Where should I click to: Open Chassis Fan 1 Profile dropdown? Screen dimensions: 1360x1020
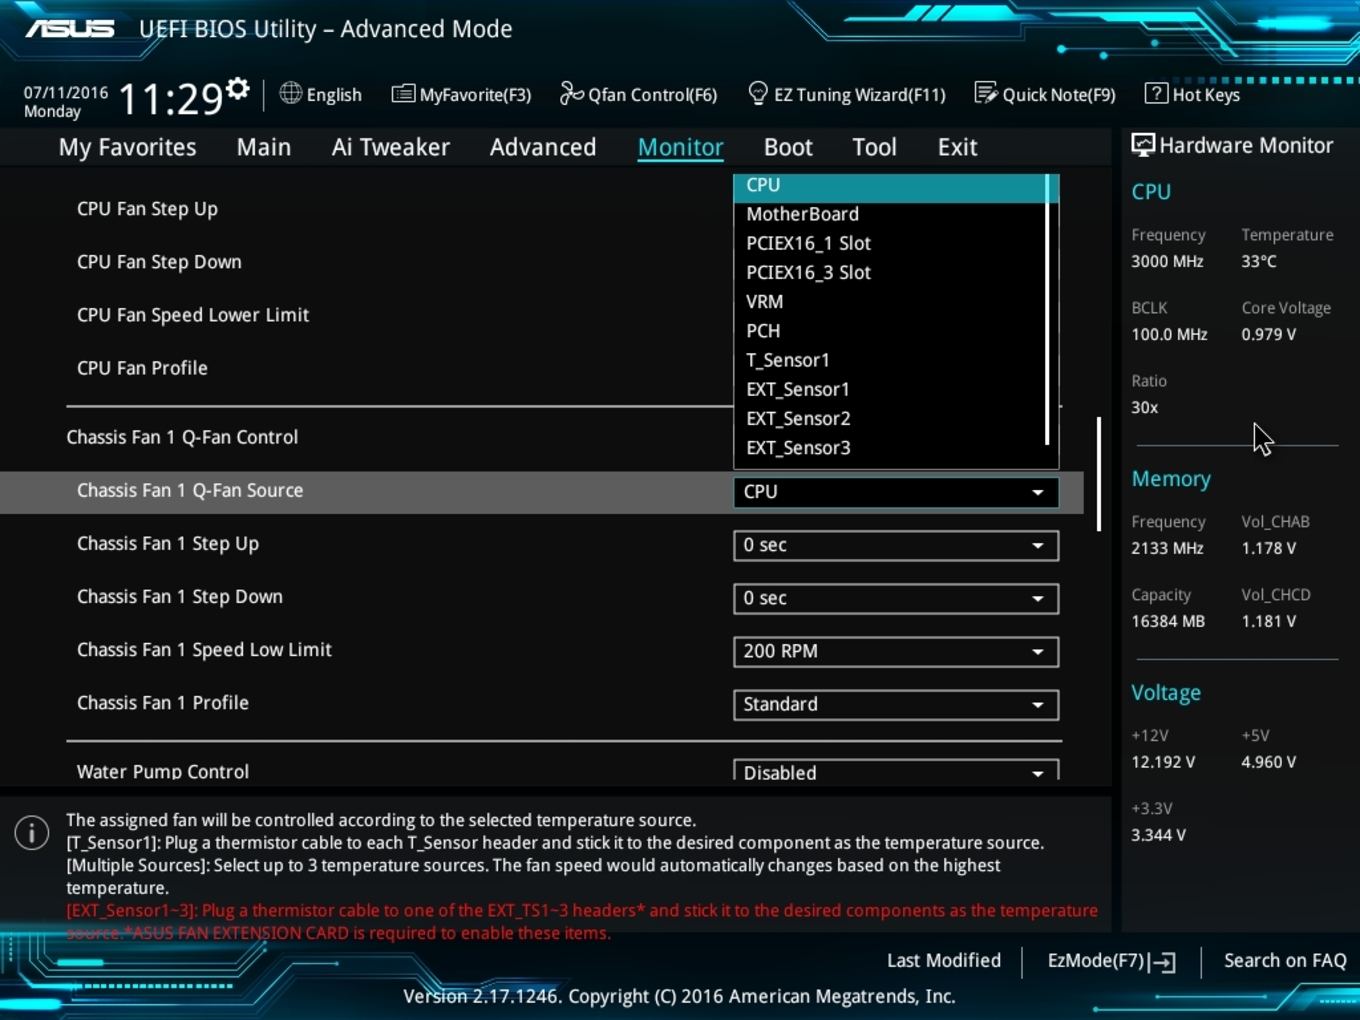click(x=896, y=704)
